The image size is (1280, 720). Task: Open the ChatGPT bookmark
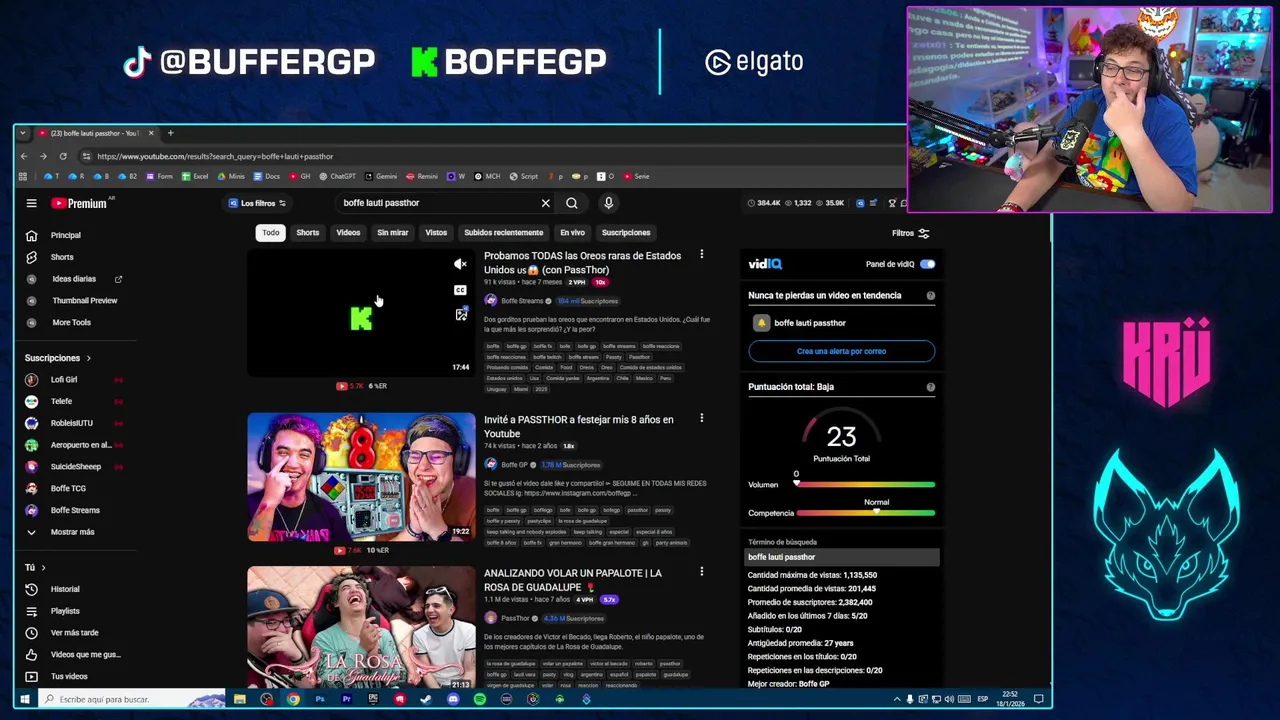click(337, 176)
